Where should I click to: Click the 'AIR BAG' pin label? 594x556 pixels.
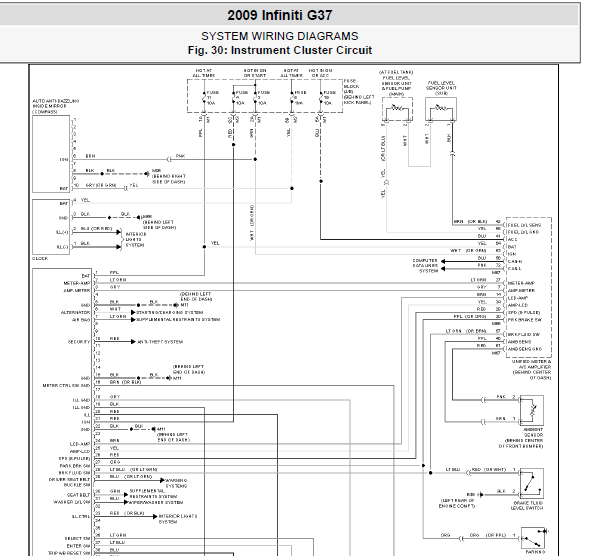coord(81,320)
